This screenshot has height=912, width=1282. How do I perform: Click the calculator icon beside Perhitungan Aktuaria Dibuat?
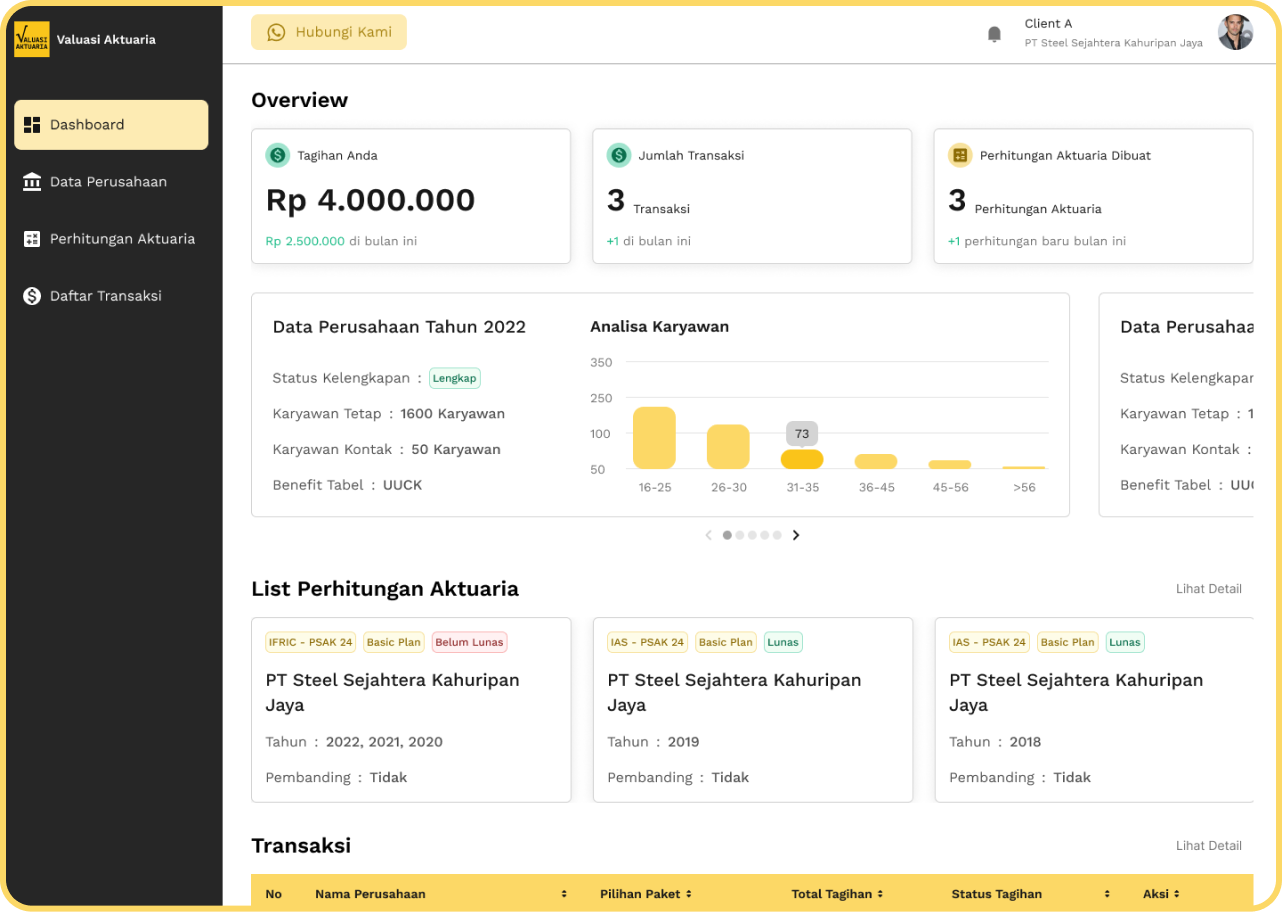960,155
